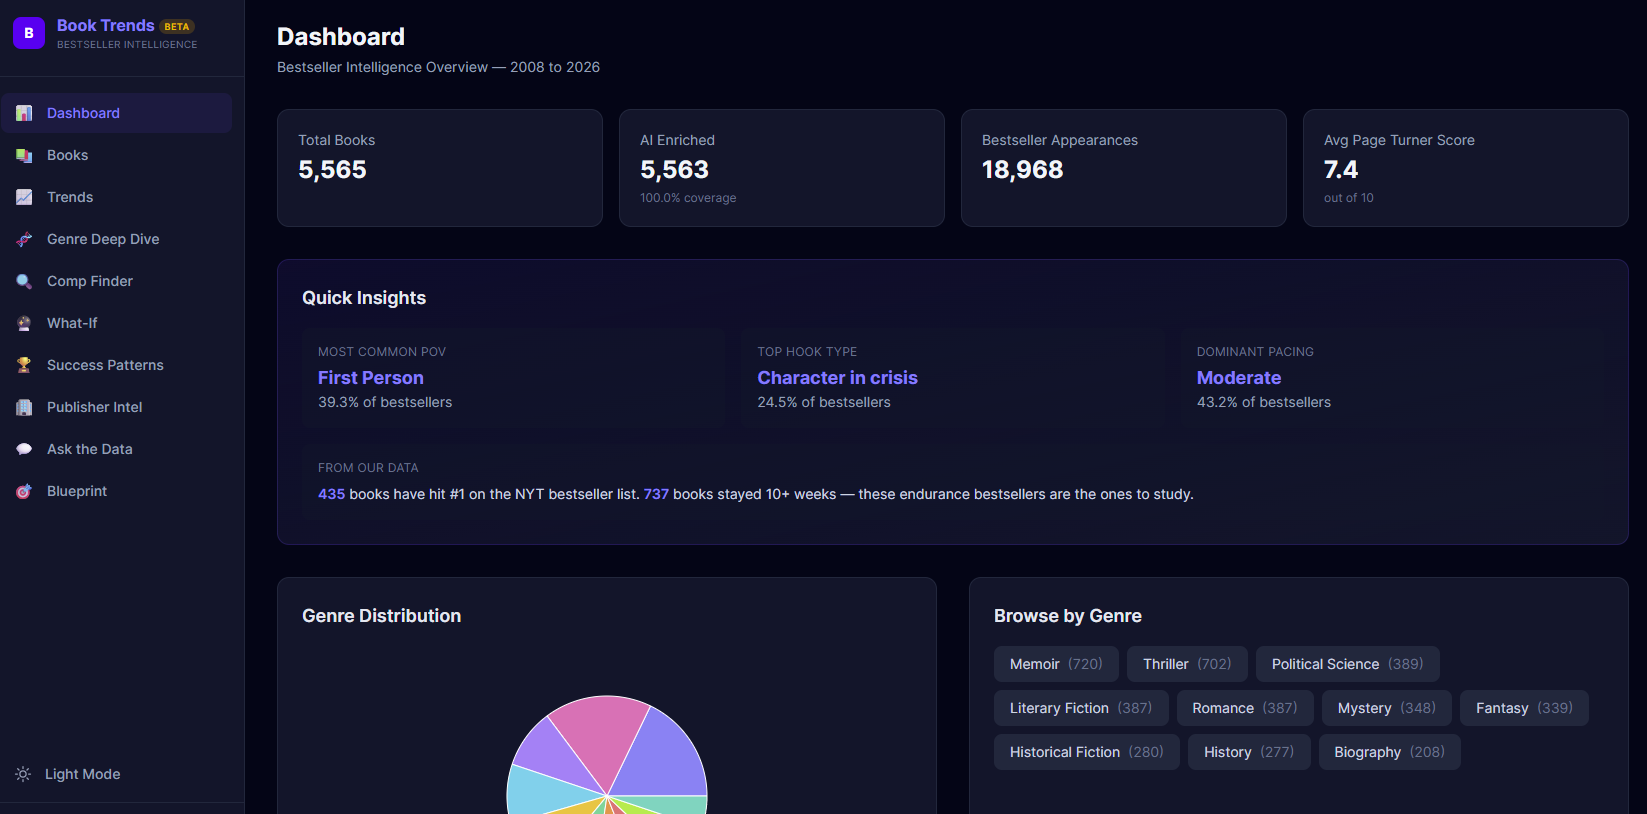The image size is (1647, 814).
Task: Click the BETA badge next to Book Trends
Action: [x=177, y=27]
